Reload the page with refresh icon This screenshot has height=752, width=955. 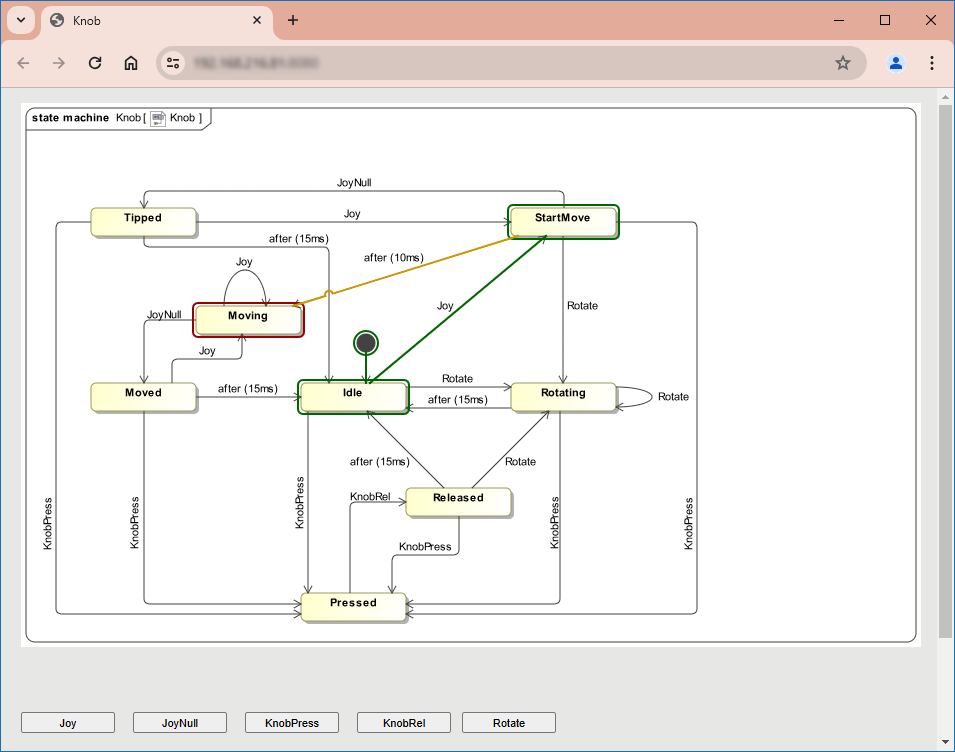(95, 63)
